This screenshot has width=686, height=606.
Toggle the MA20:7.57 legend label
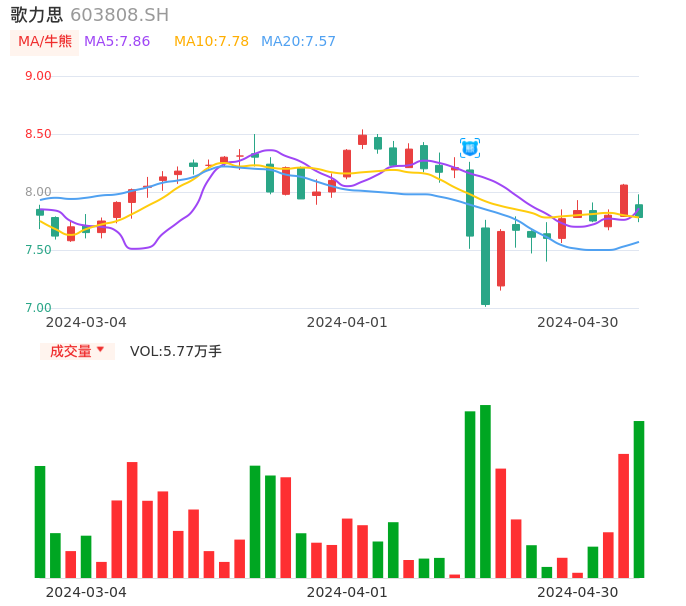click(298, 42)
